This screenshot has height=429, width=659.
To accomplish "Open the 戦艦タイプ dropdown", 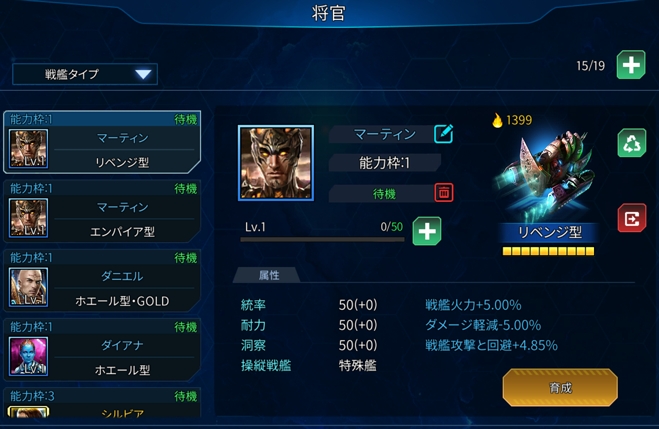I will coord(85,74).
